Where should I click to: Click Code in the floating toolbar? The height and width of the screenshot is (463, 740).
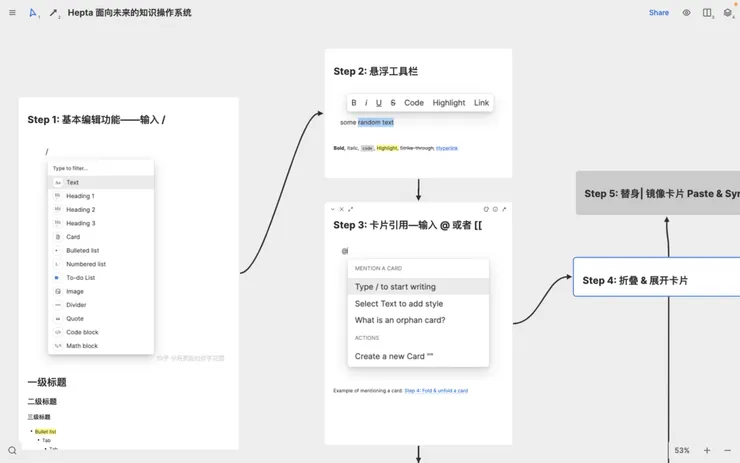pyautogui.click(x=414, y=102)
